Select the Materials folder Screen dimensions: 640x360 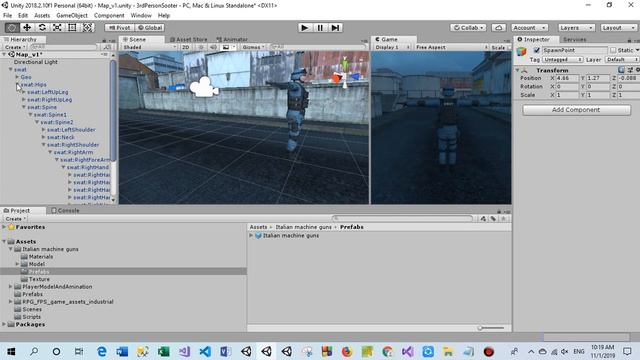pyautogui.click(x=41, y=257)
